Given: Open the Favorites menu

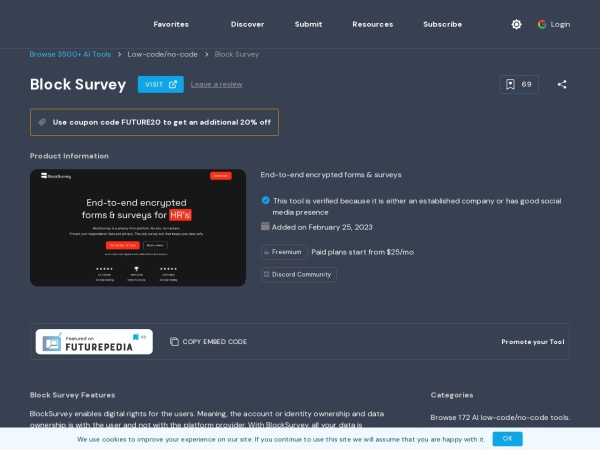Looking at the screenshot, I should pos(171,24).
